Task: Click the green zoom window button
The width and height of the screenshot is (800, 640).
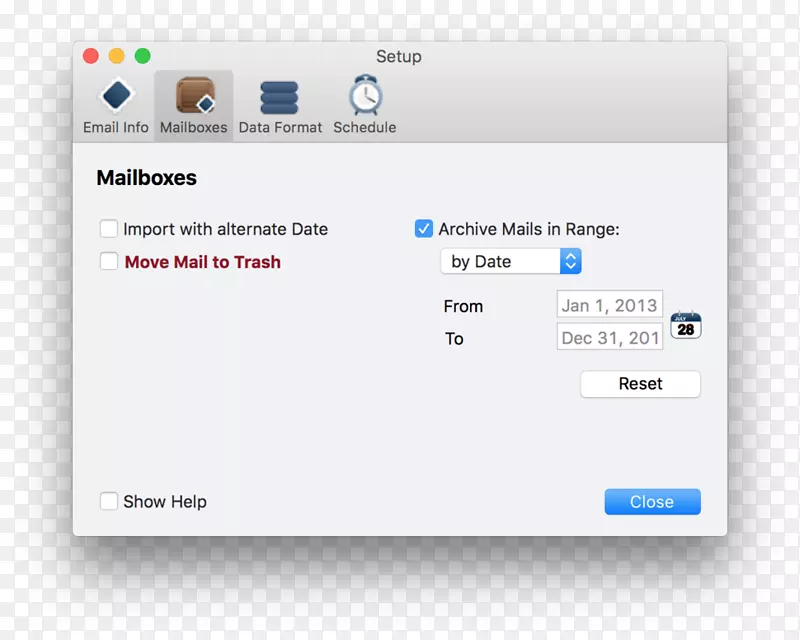Action: (x=143, y=57)
